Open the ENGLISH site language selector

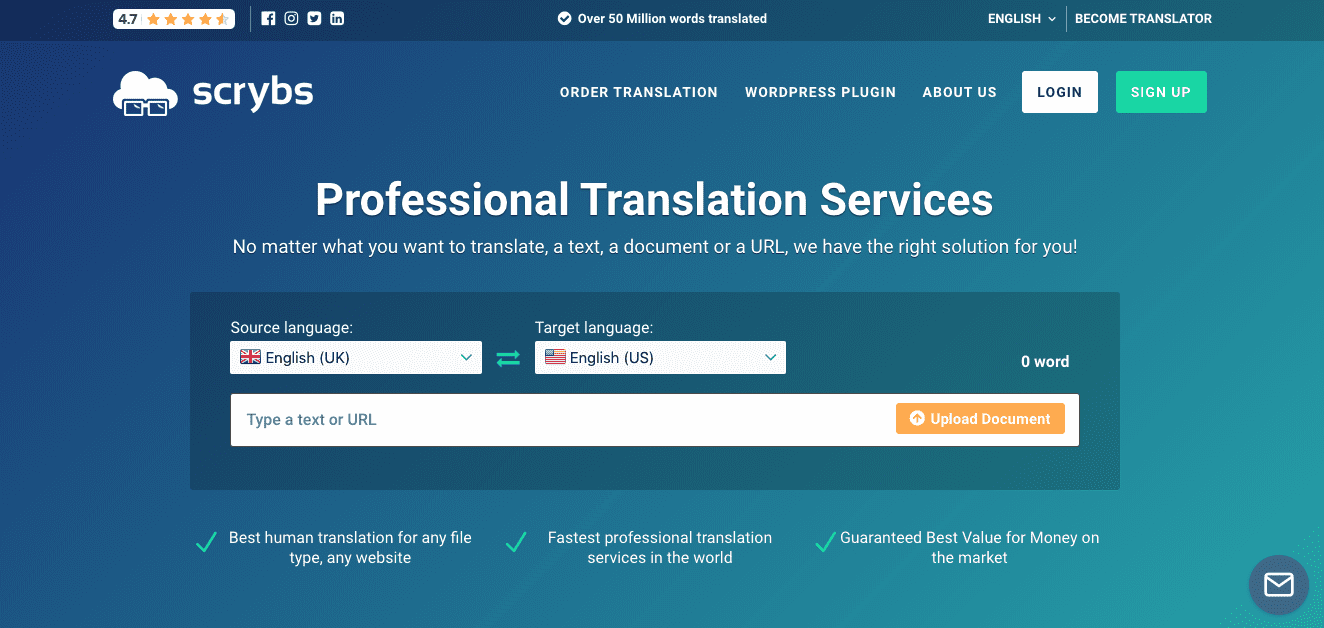1021,19
